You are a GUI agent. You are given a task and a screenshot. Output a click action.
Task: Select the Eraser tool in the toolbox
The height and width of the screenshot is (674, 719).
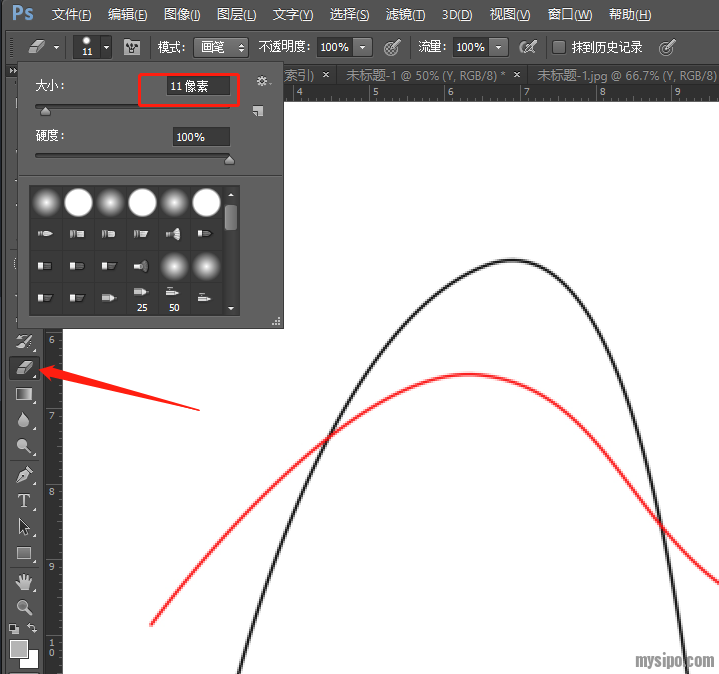click(24, 369)
